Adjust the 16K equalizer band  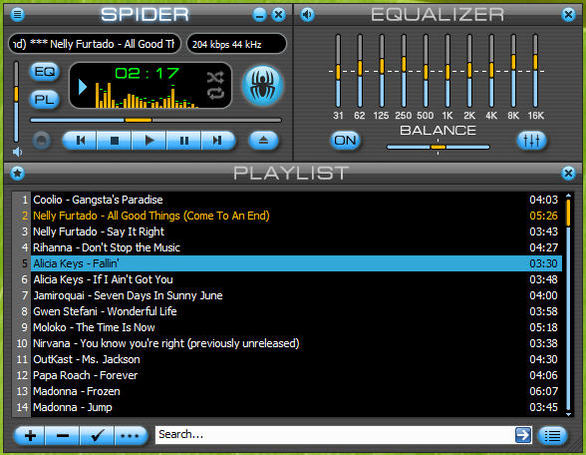[535, 71]
